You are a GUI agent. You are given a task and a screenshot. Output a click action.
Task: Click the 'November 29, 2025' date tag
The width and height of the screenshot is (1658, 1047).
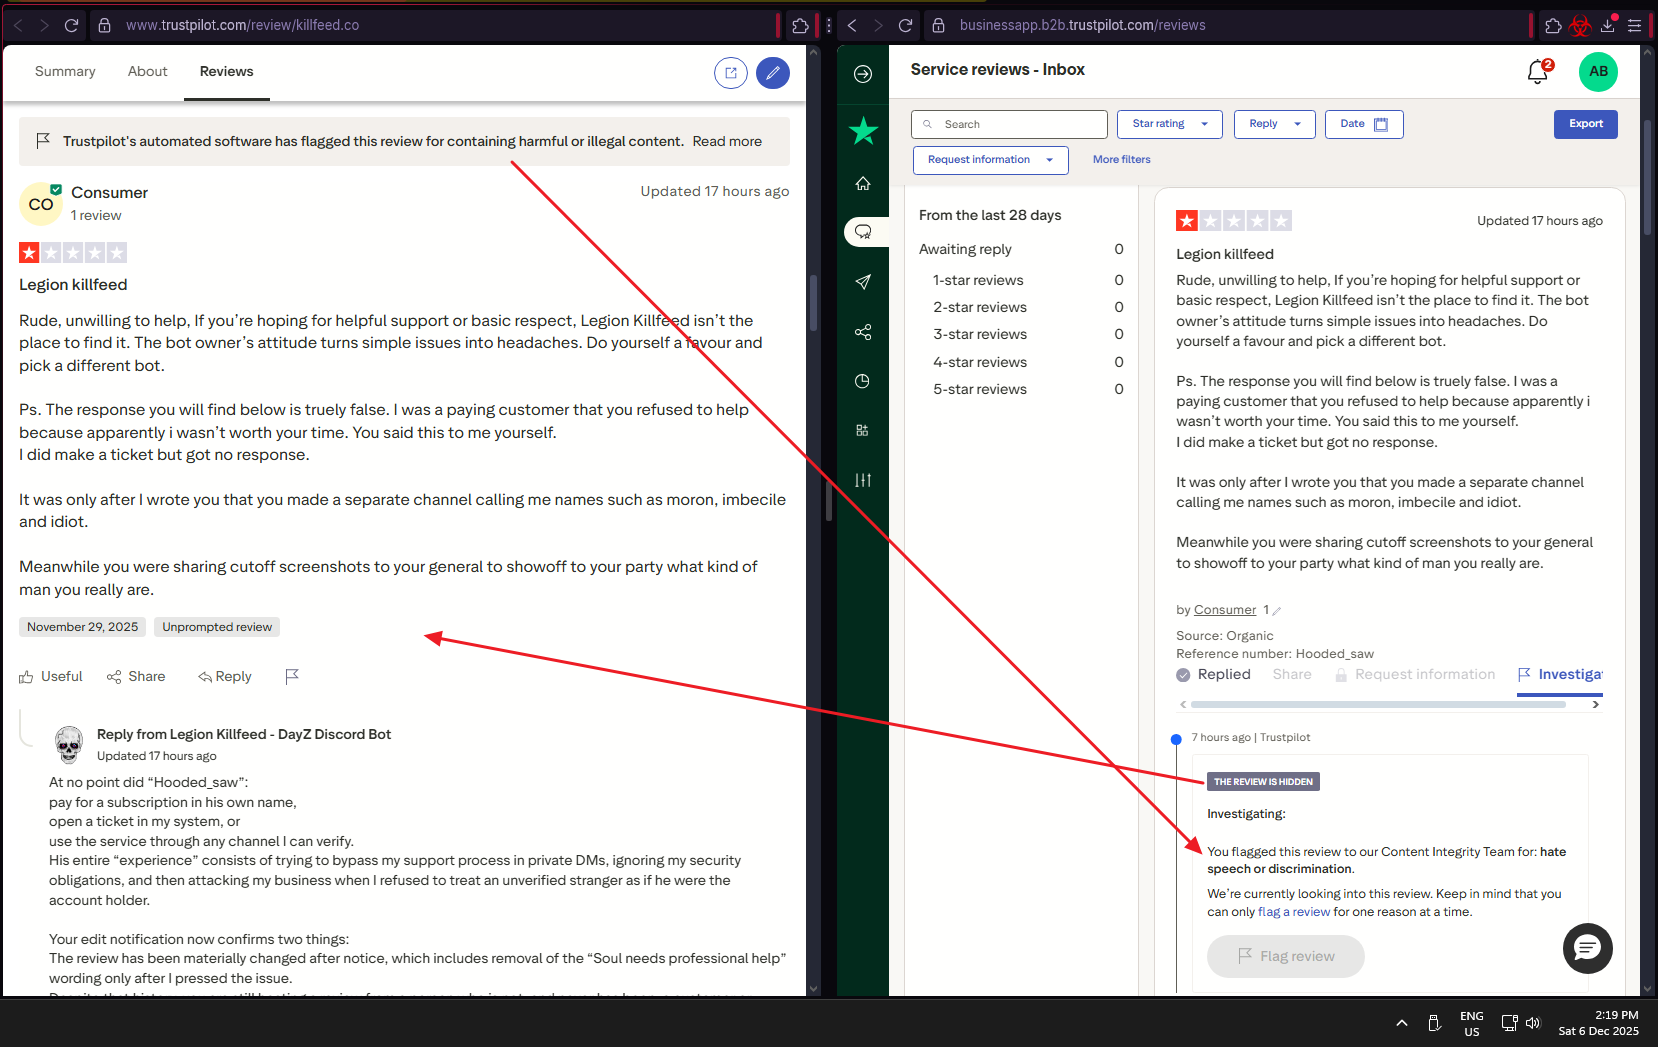click(x=83, y=627)
